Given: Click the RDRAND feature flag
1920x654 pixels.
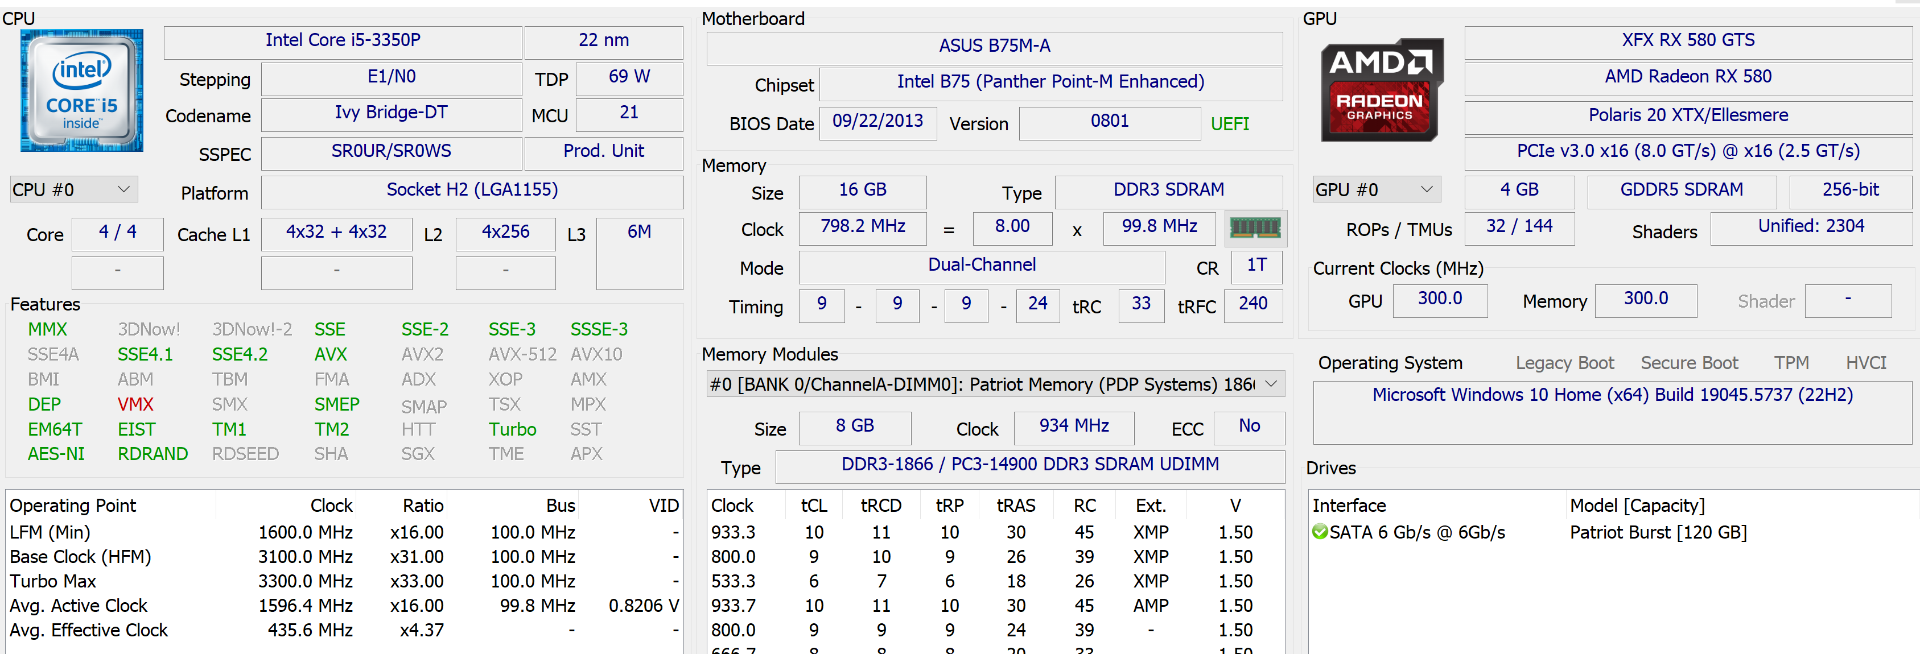Looking at the screenshot, I should click(x=153, y=454).
